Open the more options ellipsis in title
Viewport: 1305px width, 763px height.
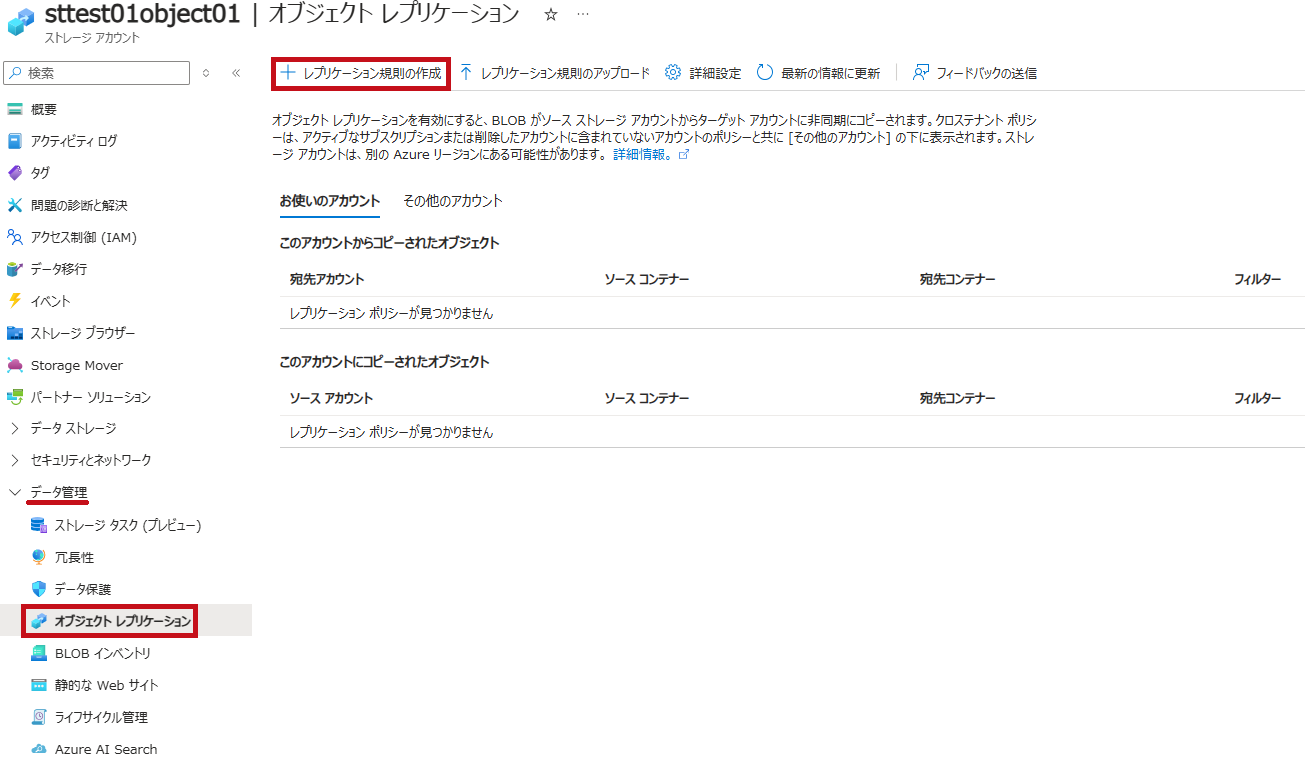(x=583, y=14)
